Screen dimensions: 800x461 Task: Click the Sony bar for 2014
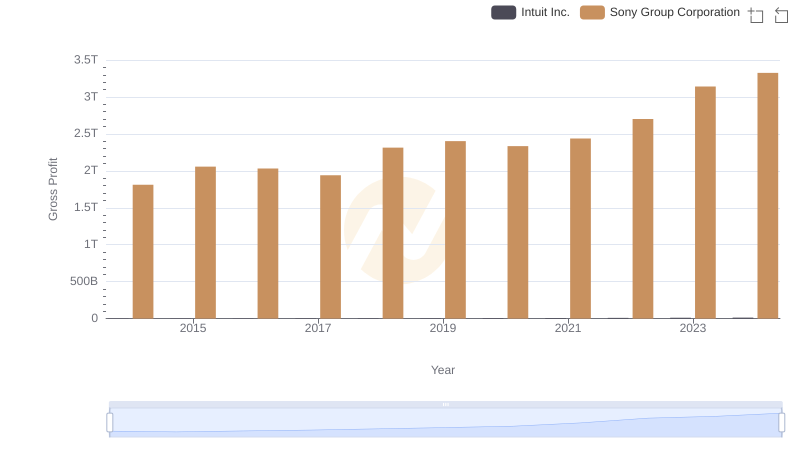(143, 251)
